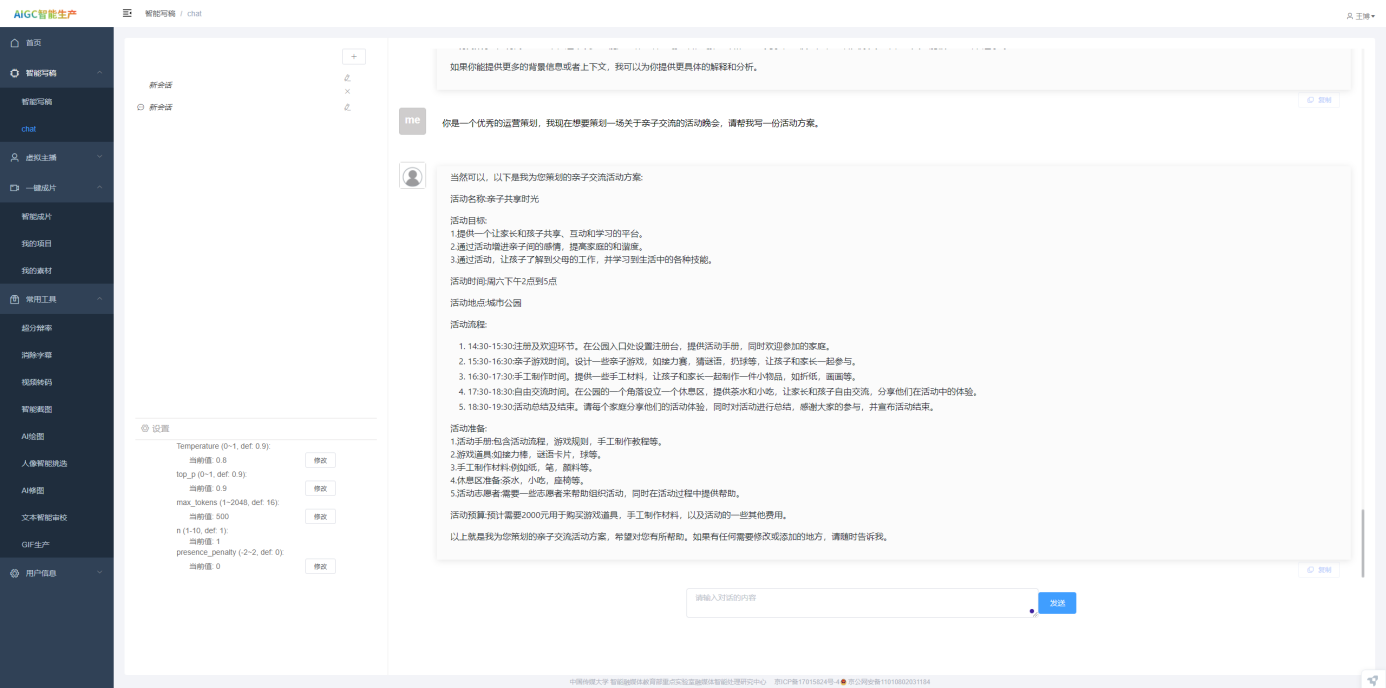The width and height of the screenshot is (1386, 688).
Task: Click the rocket icon at bottom right
Action: (1372, 679)
